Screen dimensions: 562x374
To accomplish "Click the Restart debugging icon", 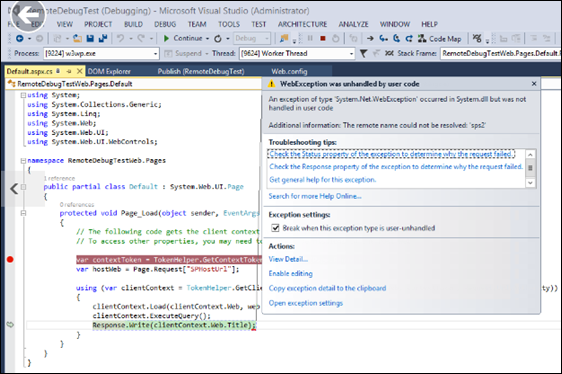I will pos(335,38).
